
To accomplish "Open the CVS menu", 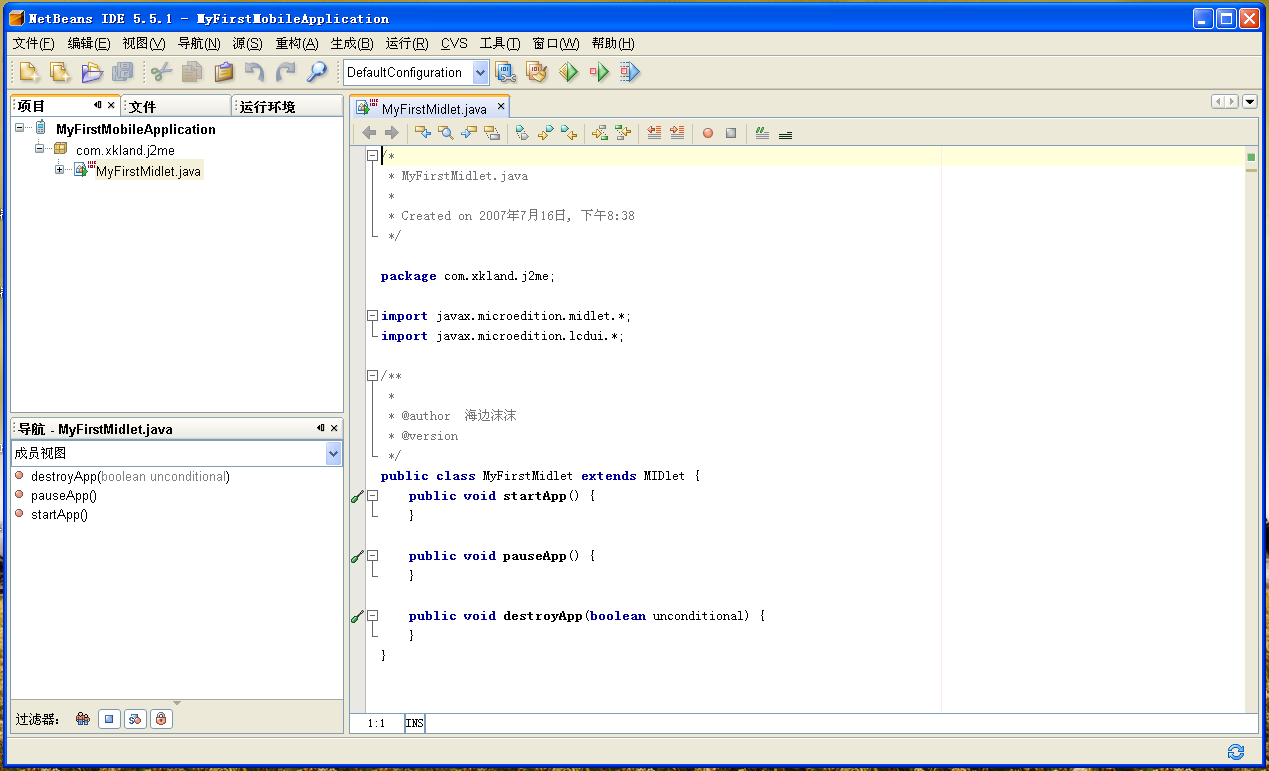I will point(454,43).
